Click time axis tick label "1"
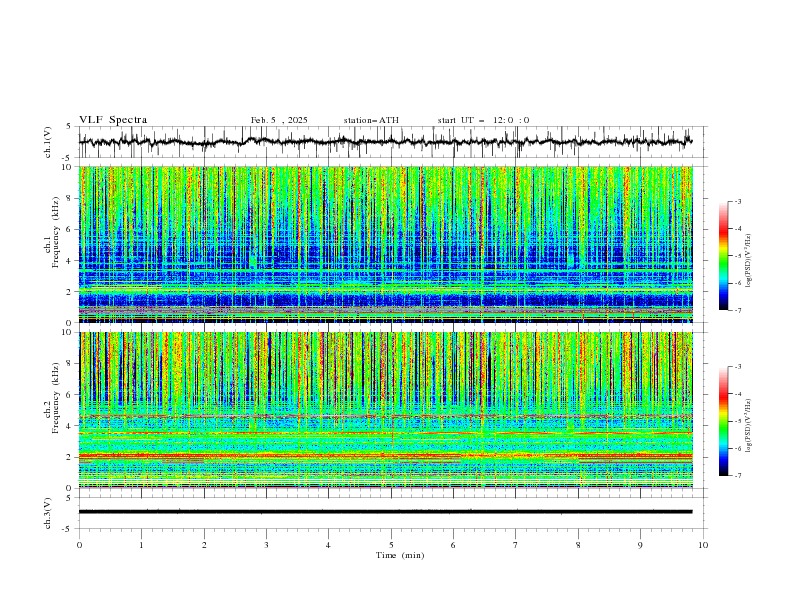792x612 pixels. pyautogui.click(x=141, y=545)
